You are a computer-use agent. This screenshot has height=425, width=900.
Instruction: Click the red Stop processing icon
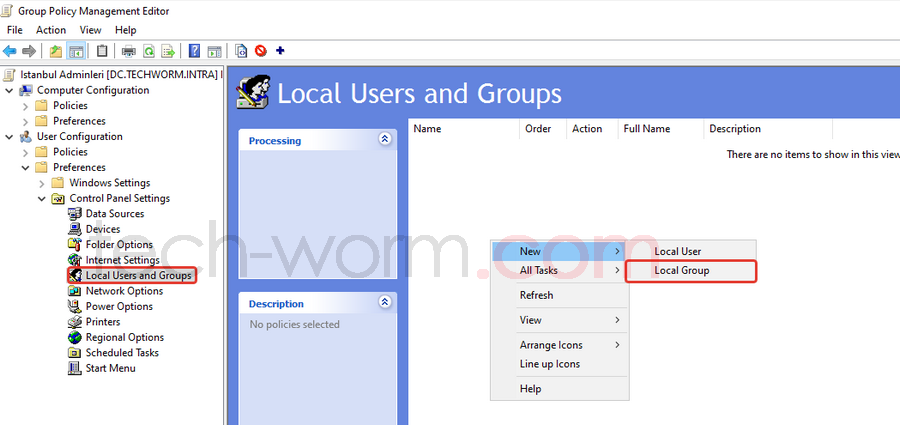pyautogui.click(x=261, y=51)
